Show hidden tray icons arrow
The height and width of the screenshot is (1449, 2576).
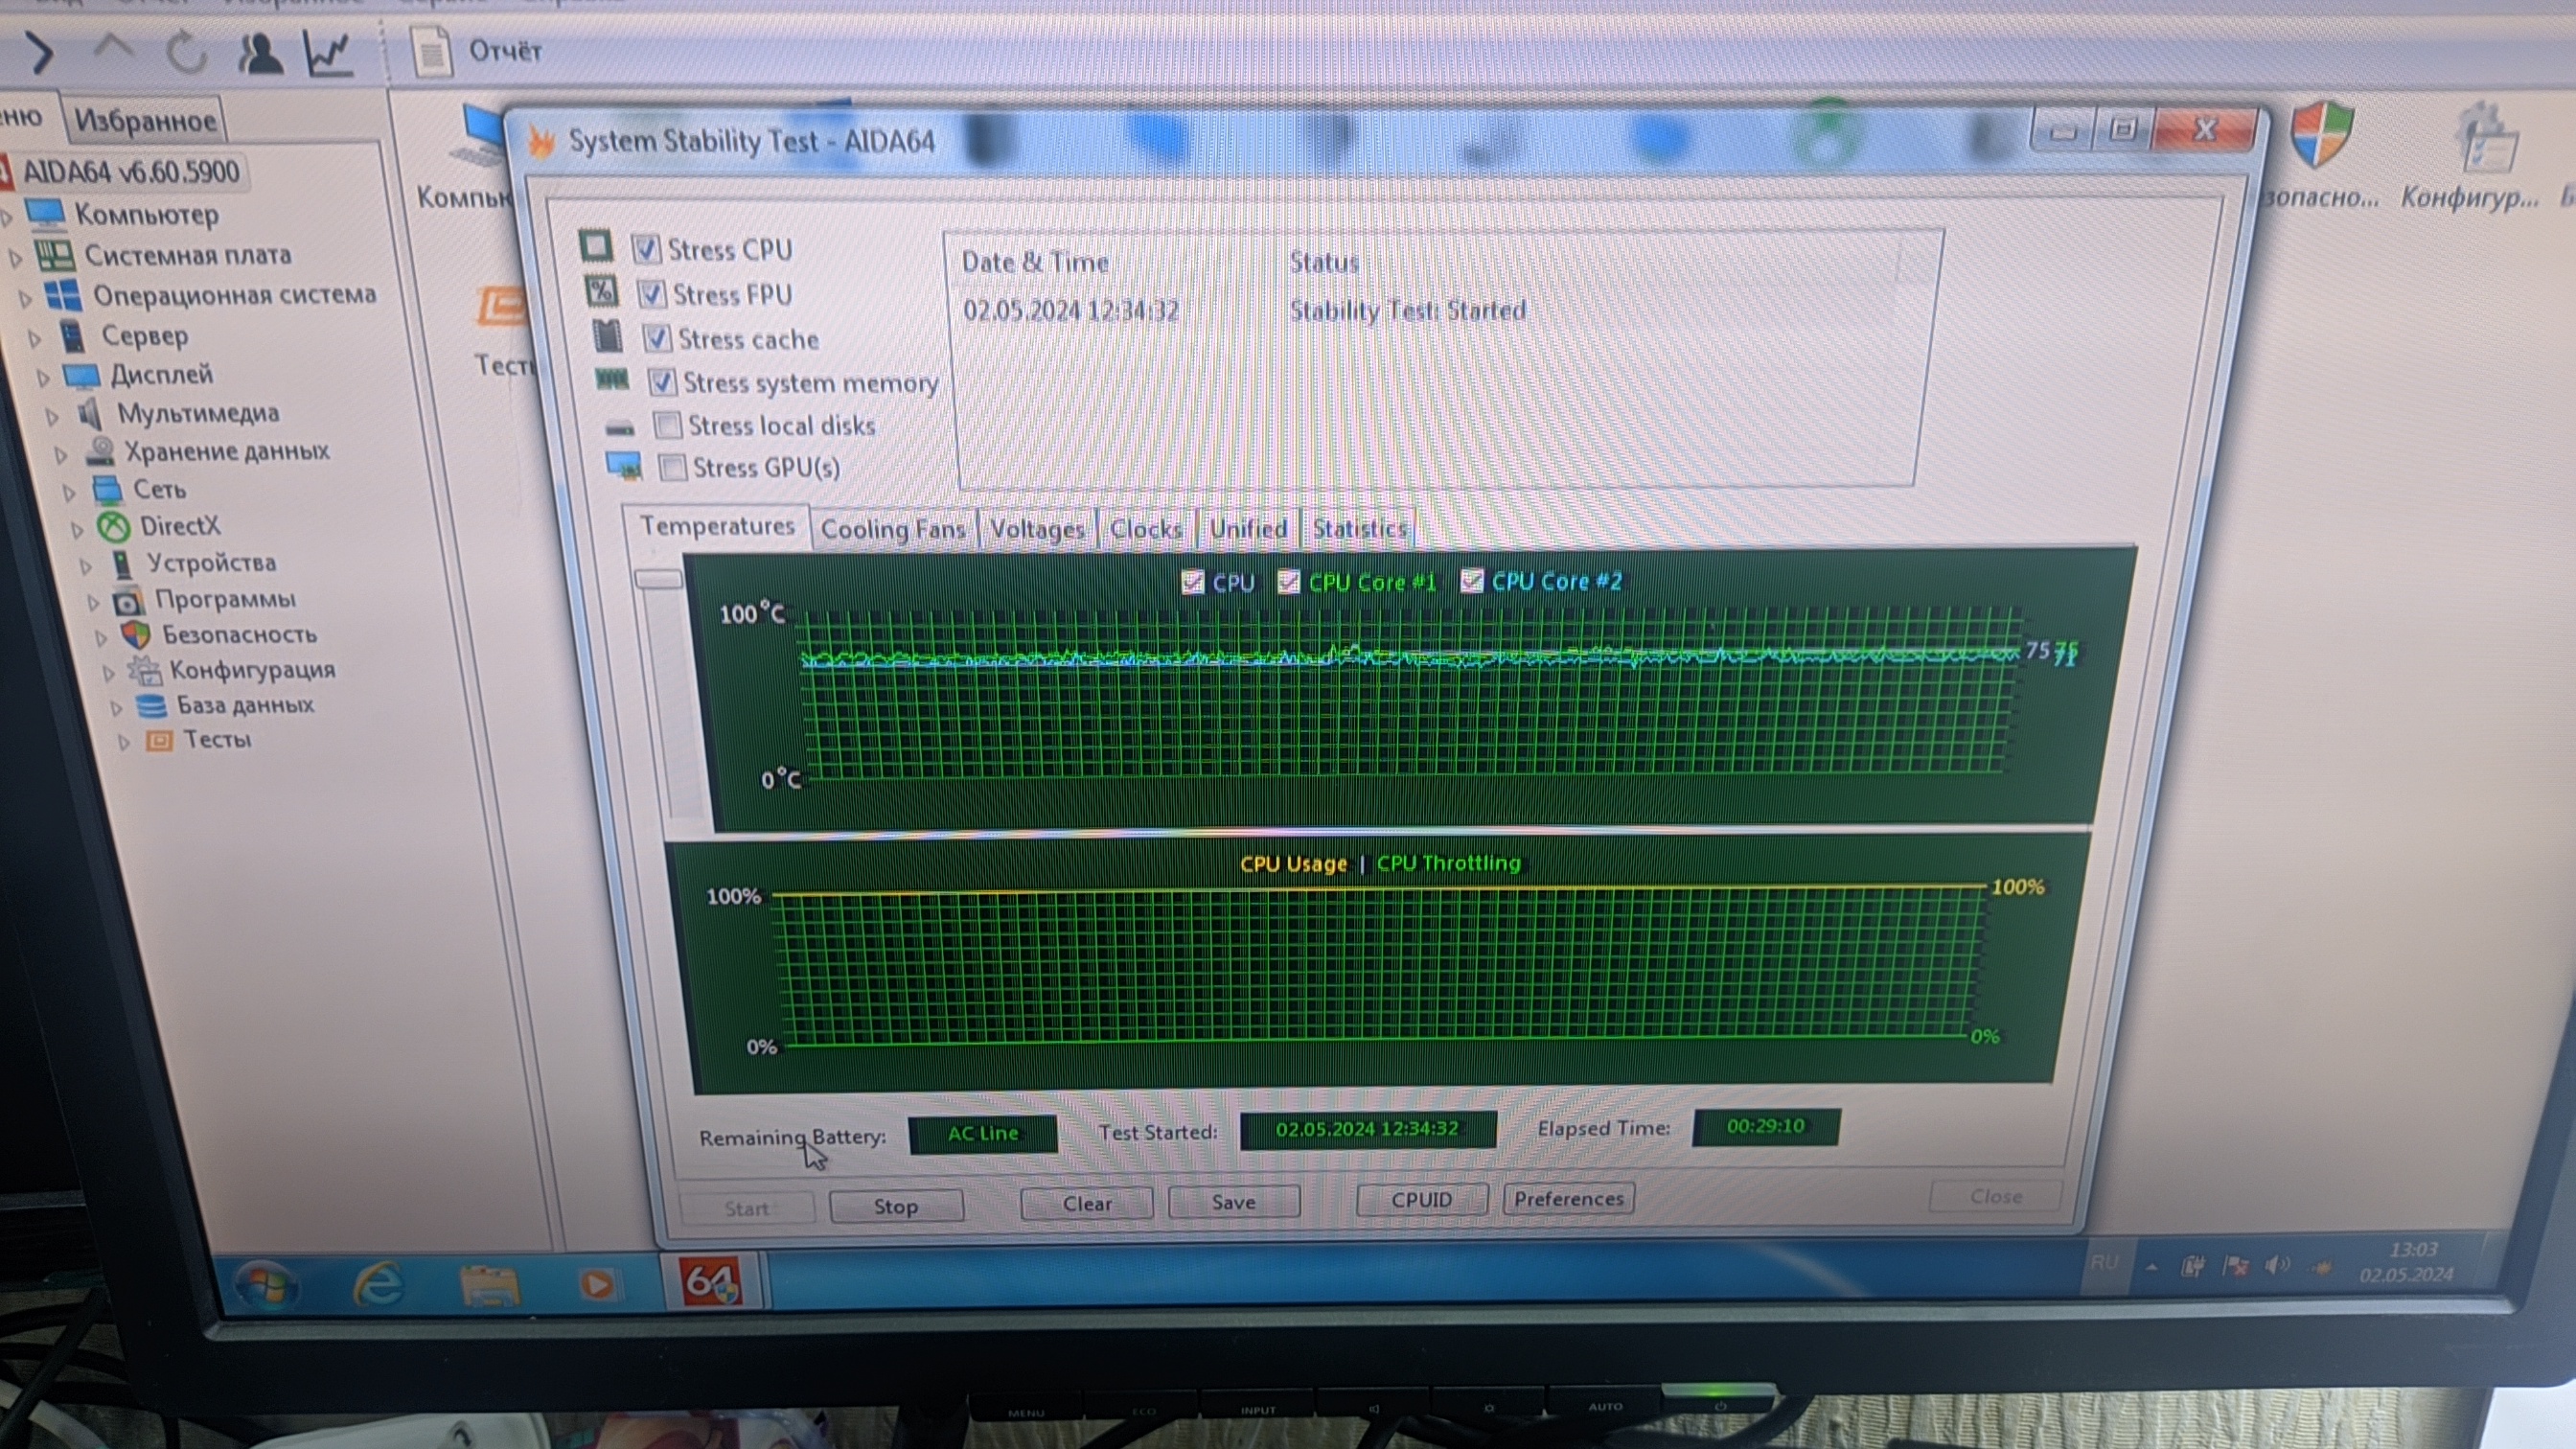tap(2151, 1267)
